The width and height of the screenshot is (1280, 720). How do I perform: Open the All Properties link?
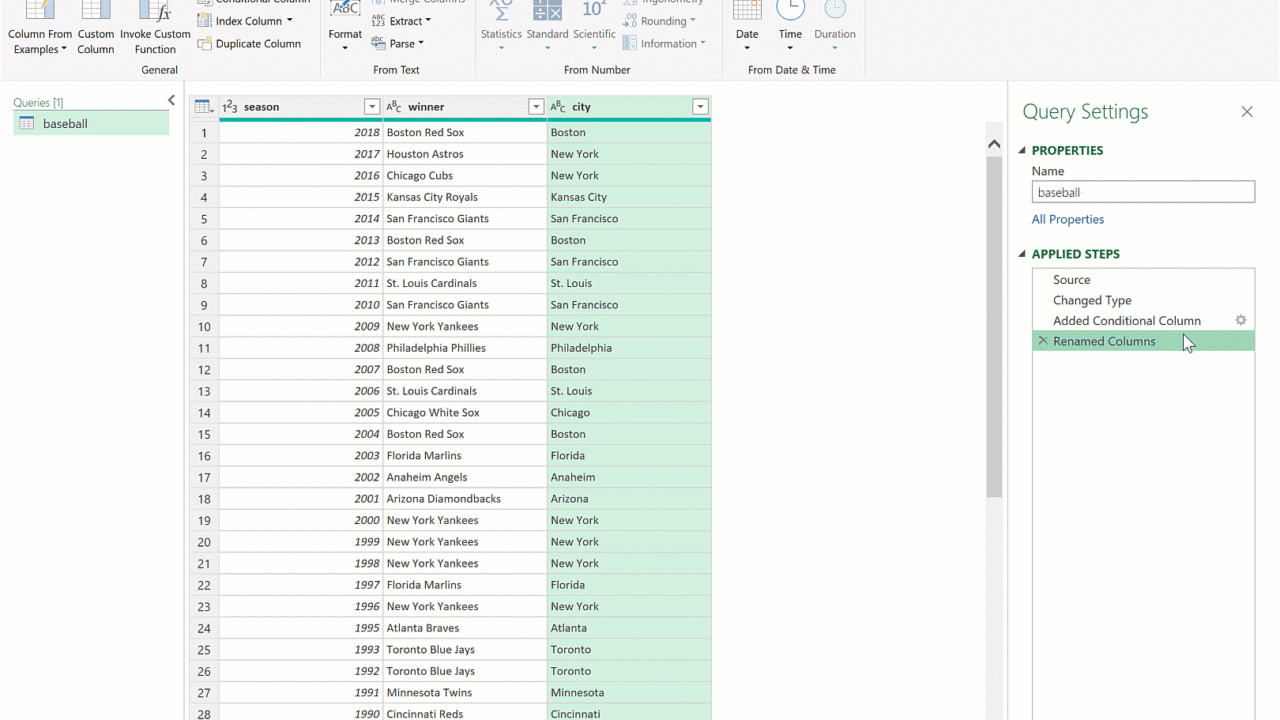coord(1068,220)
